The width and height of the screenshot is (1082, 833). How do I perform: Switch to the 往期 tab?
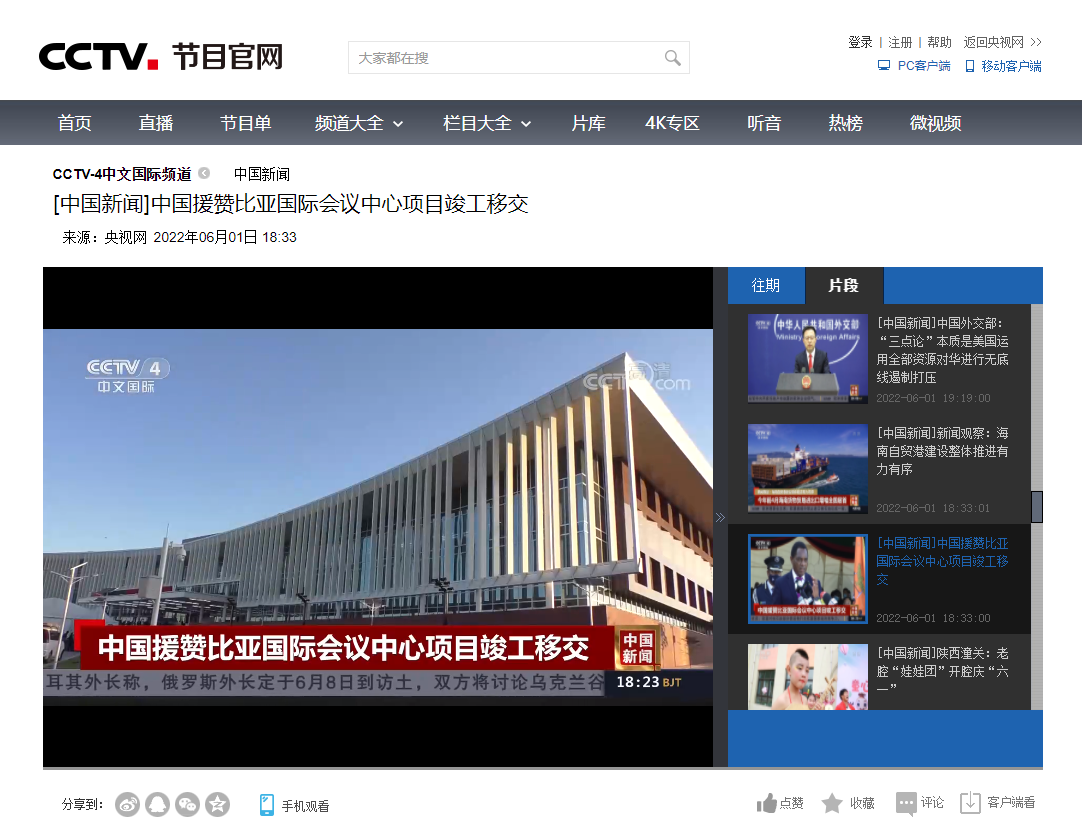(766, 286)
